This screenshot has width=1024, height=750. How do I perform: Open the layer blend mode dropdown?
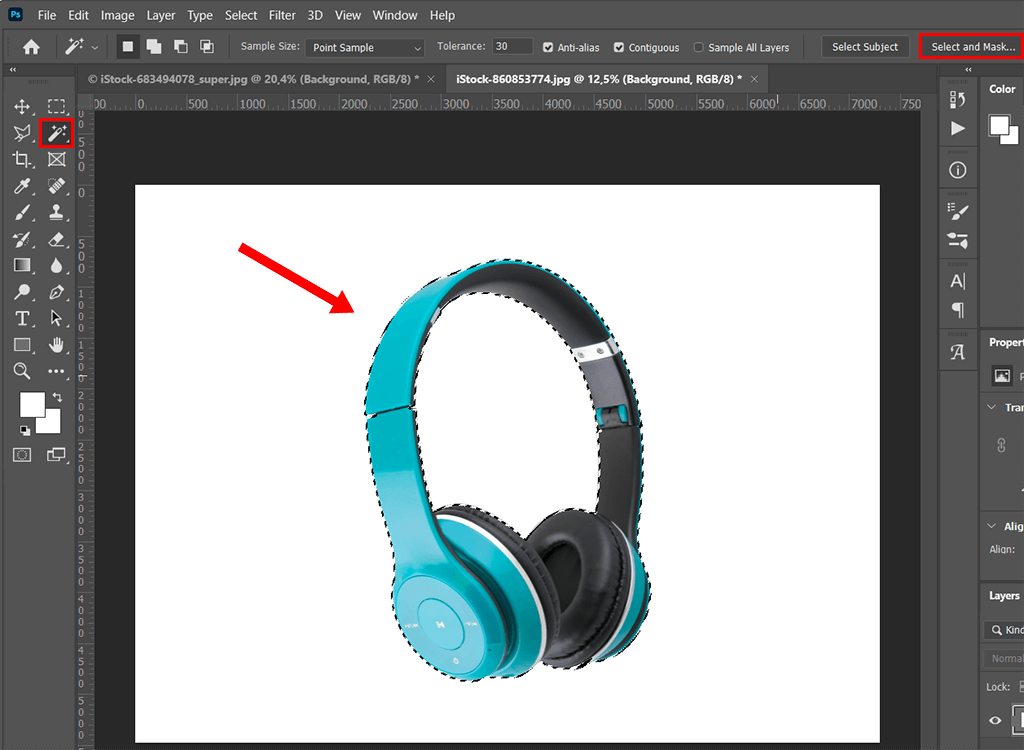tap(1004, 659)
